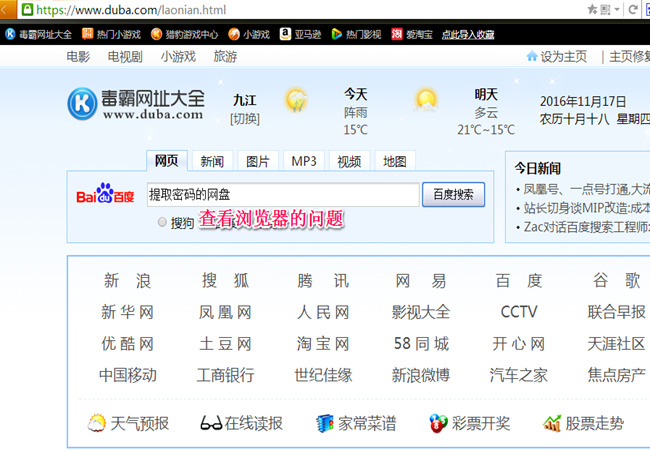
Task: Open the 人民网 site link
Action: point(323,312)
